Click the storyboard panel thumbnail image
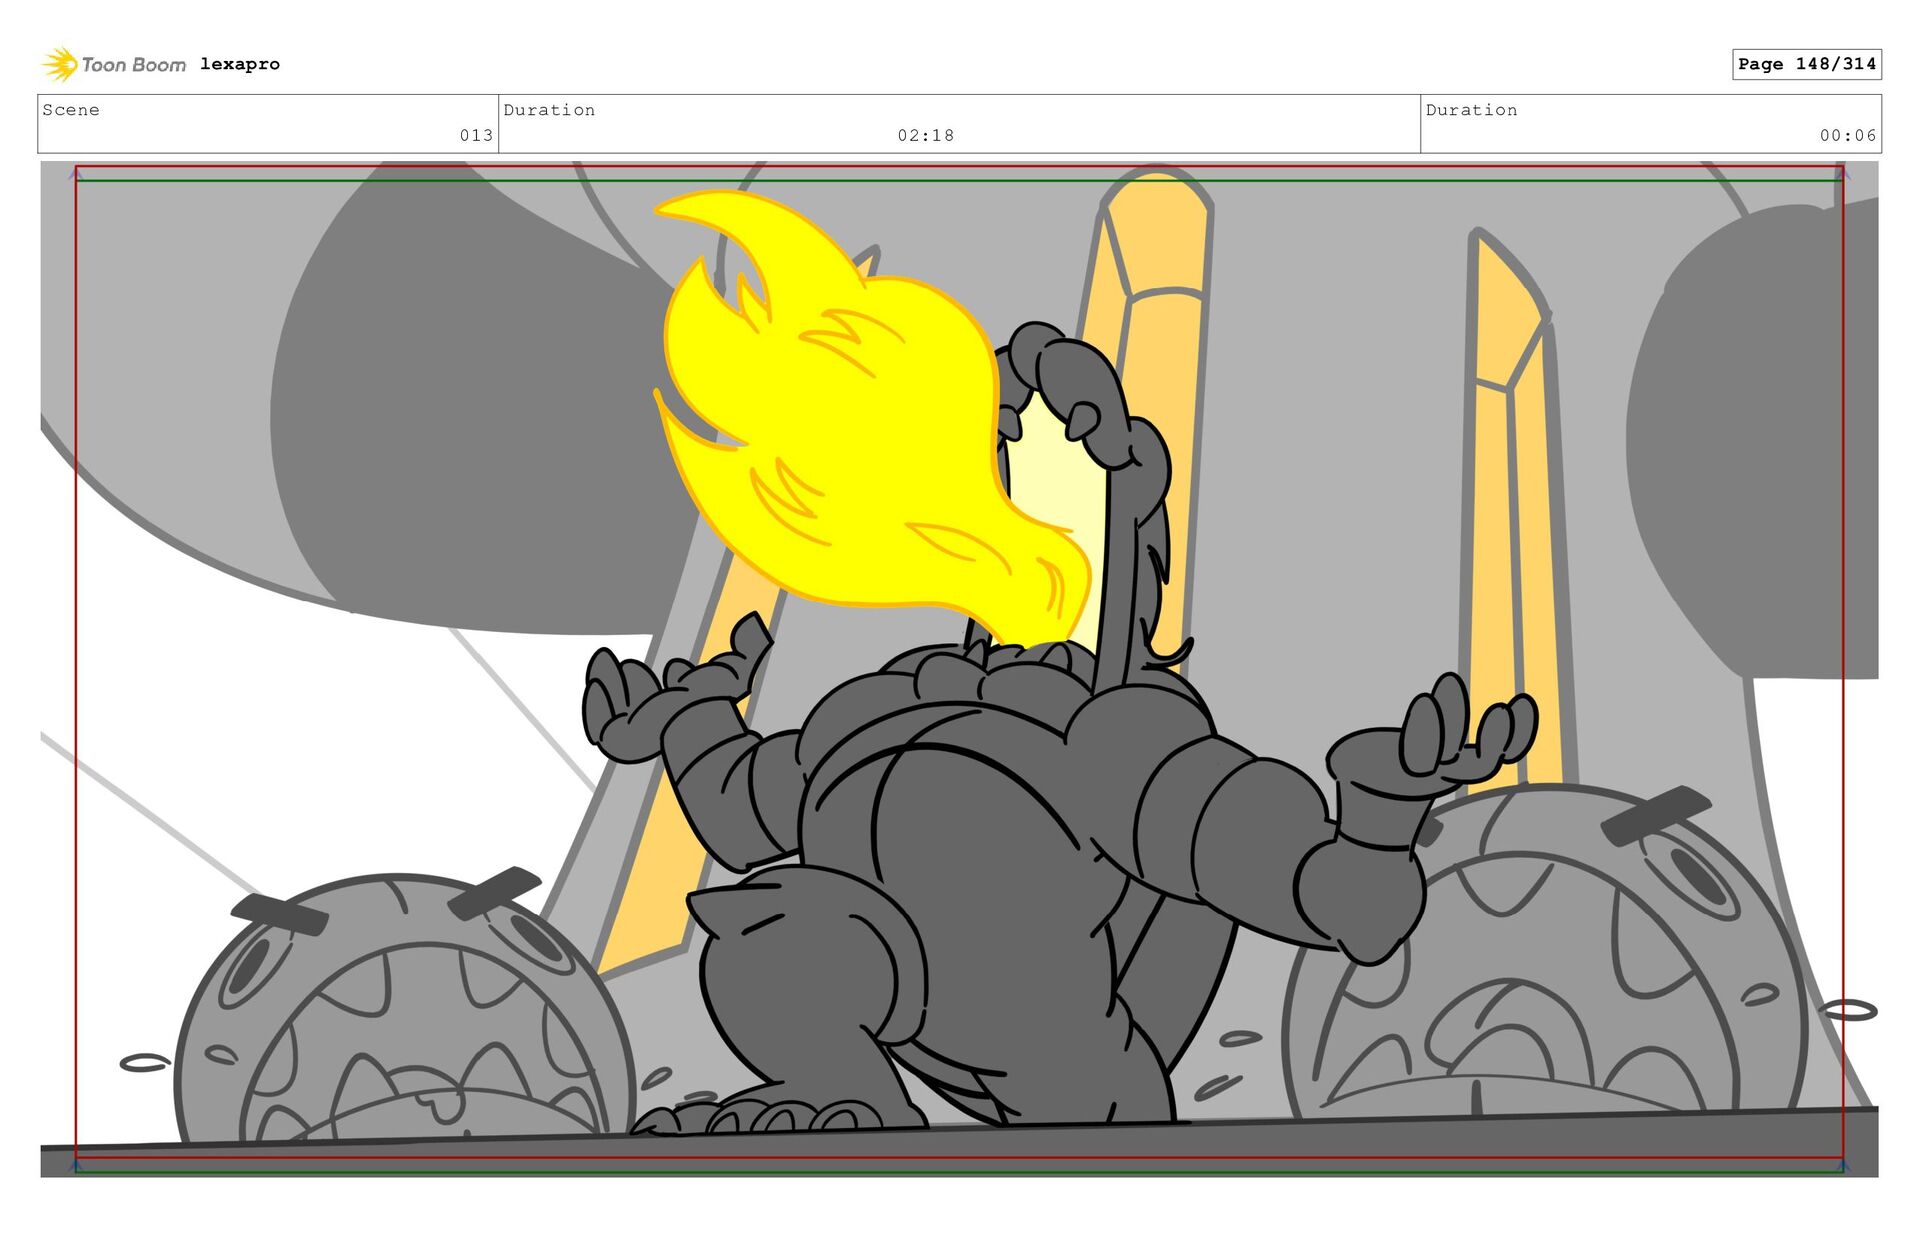The image size is (1920, 1240). pyautogui.click(x=959, y=669)
